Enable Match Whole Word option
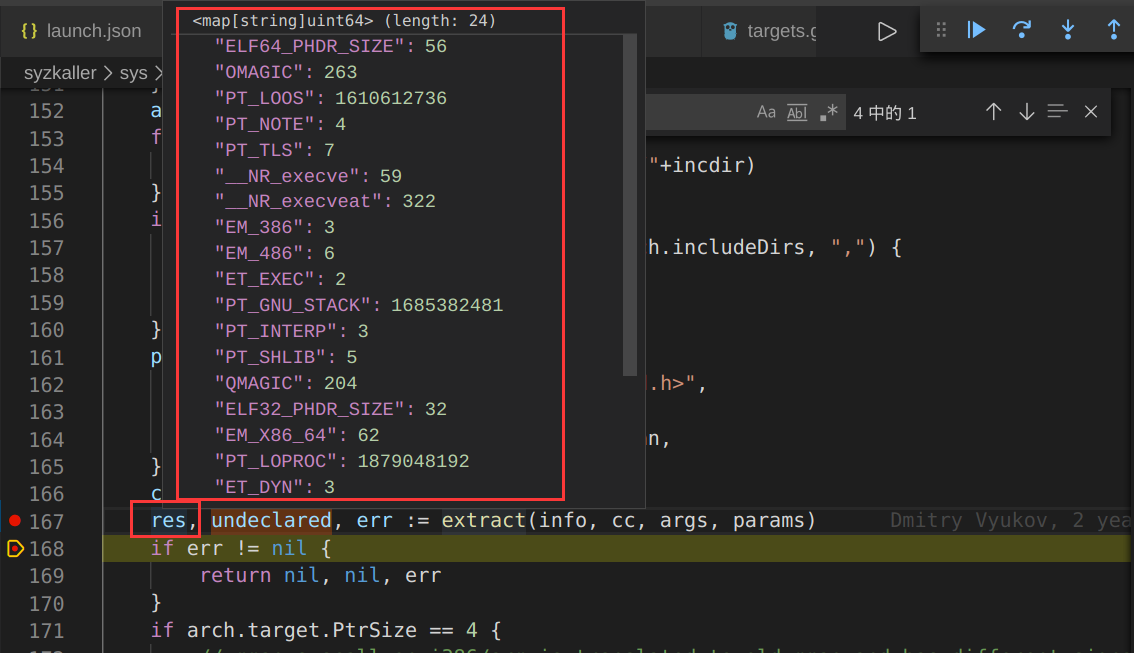This screenshot has width=1134, height=653. pyautogui.click(x=797, y=112)
